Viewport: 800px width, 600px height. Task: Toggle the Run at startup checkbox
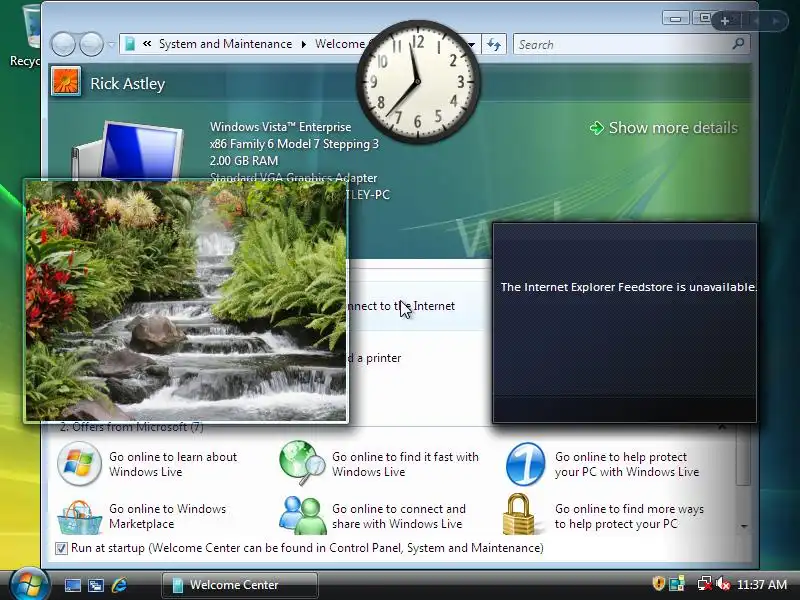[61, 548]
